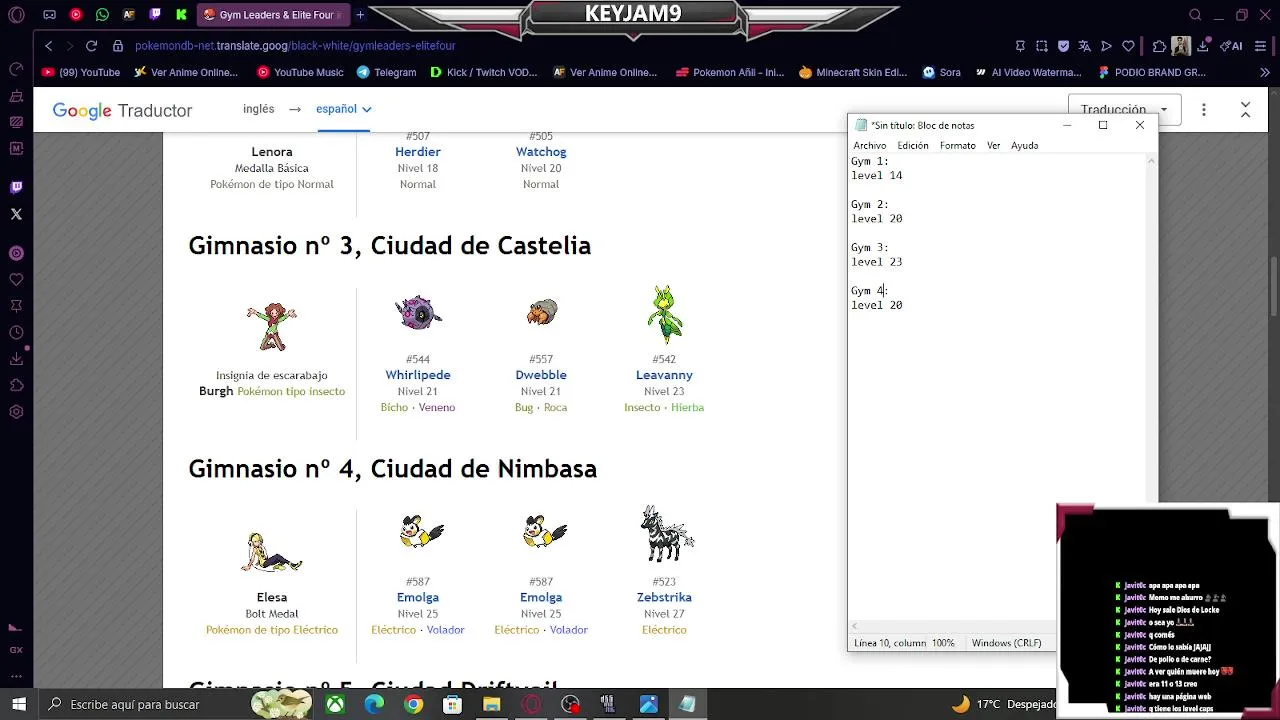Viewport: 1280px width, 720px height.
Task: Select inglés source language
Action: pos(258,109)
